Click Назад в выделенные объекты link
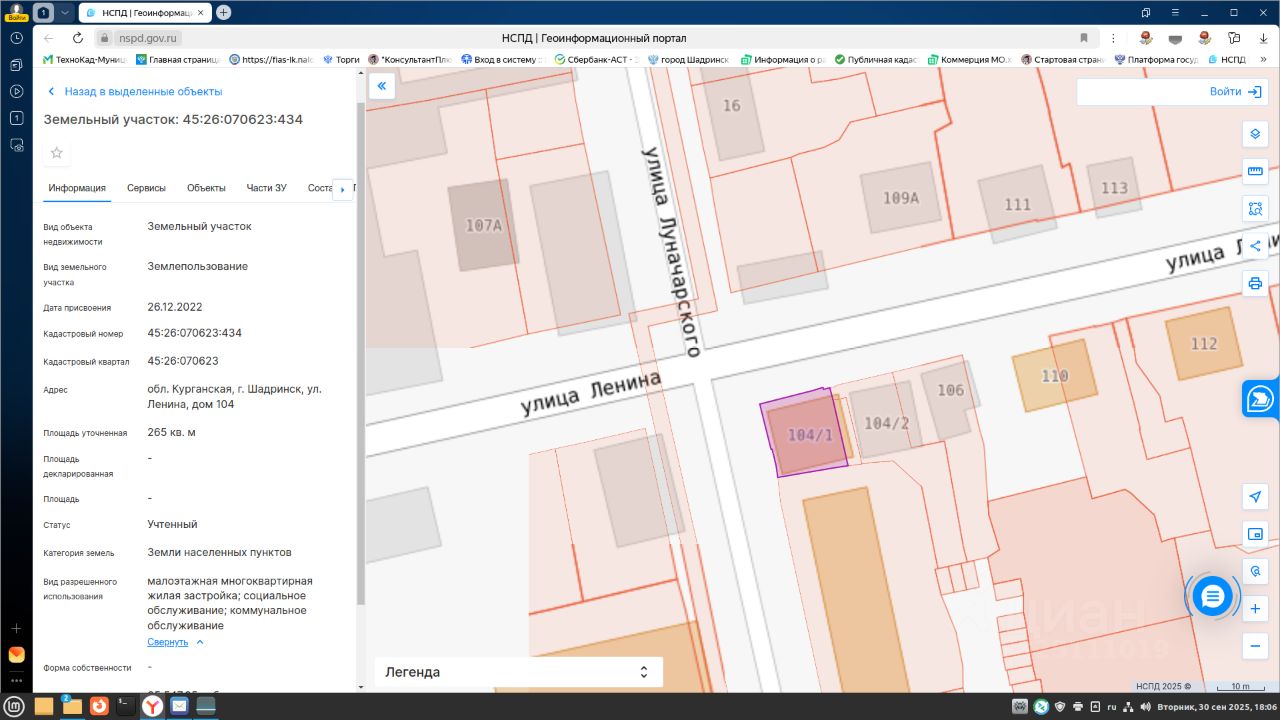 pyautogui.click(x=143, y=91)
